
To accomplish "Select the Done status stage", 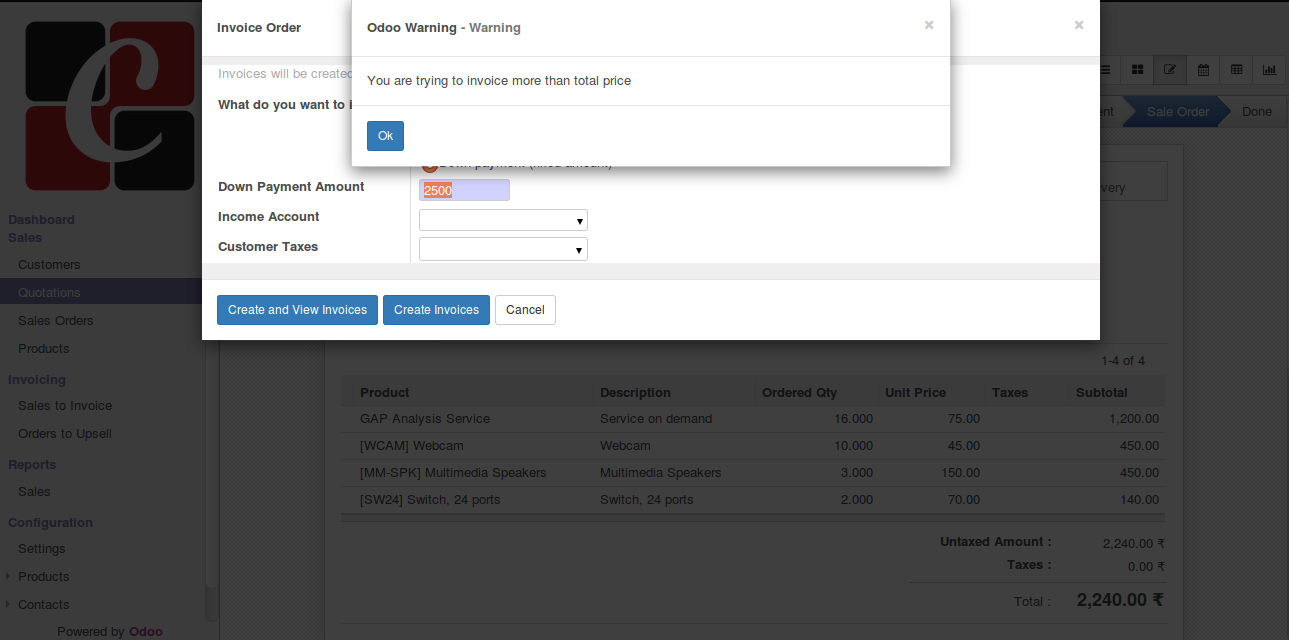I will 1256,112.
